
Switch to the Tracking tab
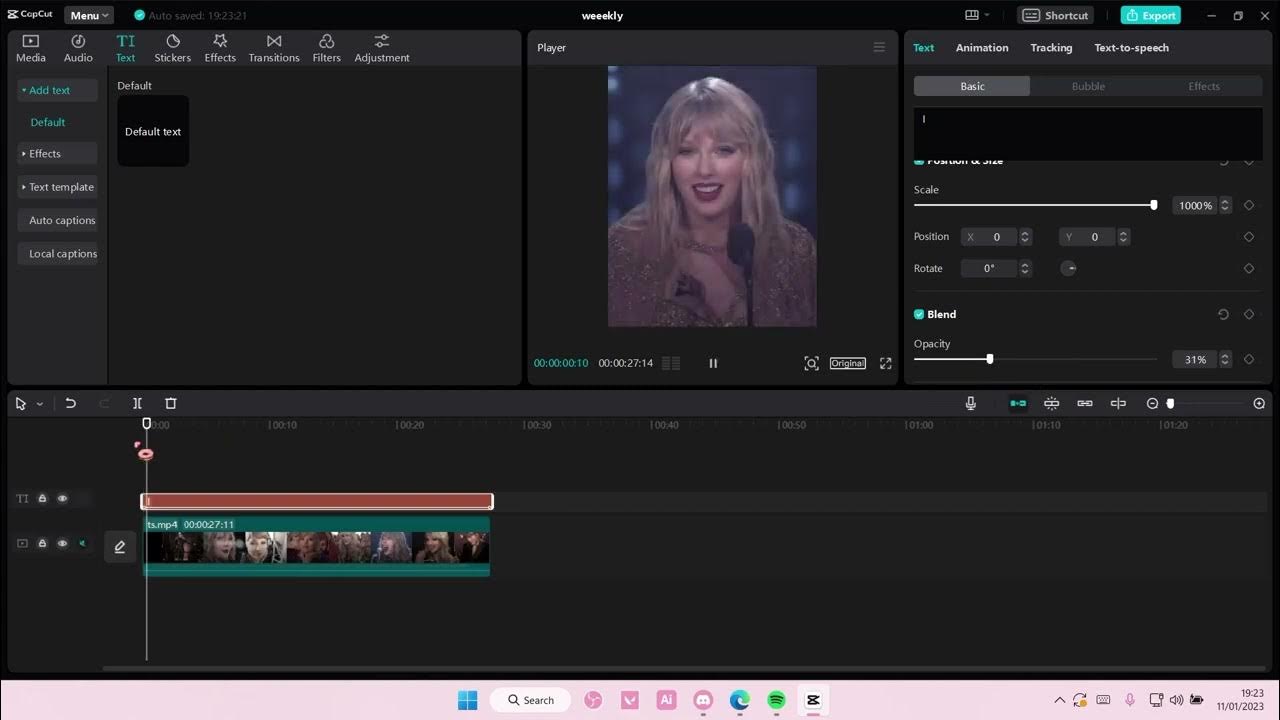tap(1051, 48)
